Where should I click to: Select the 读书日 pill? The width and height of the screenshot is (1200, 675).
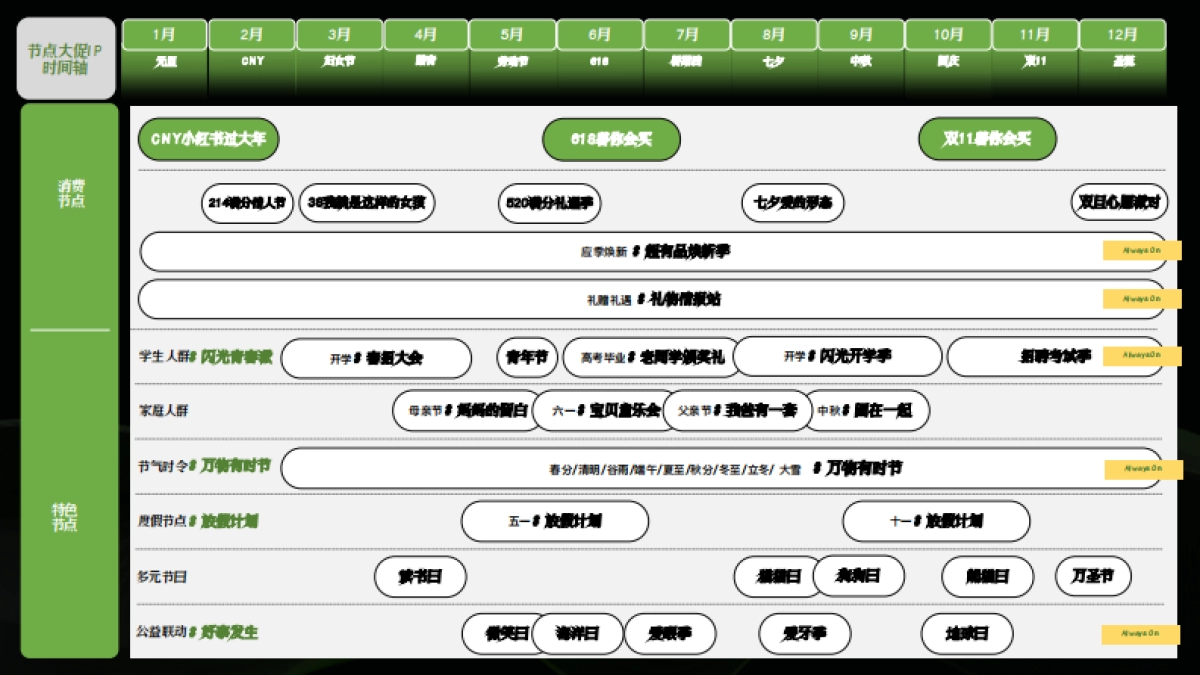420,577
